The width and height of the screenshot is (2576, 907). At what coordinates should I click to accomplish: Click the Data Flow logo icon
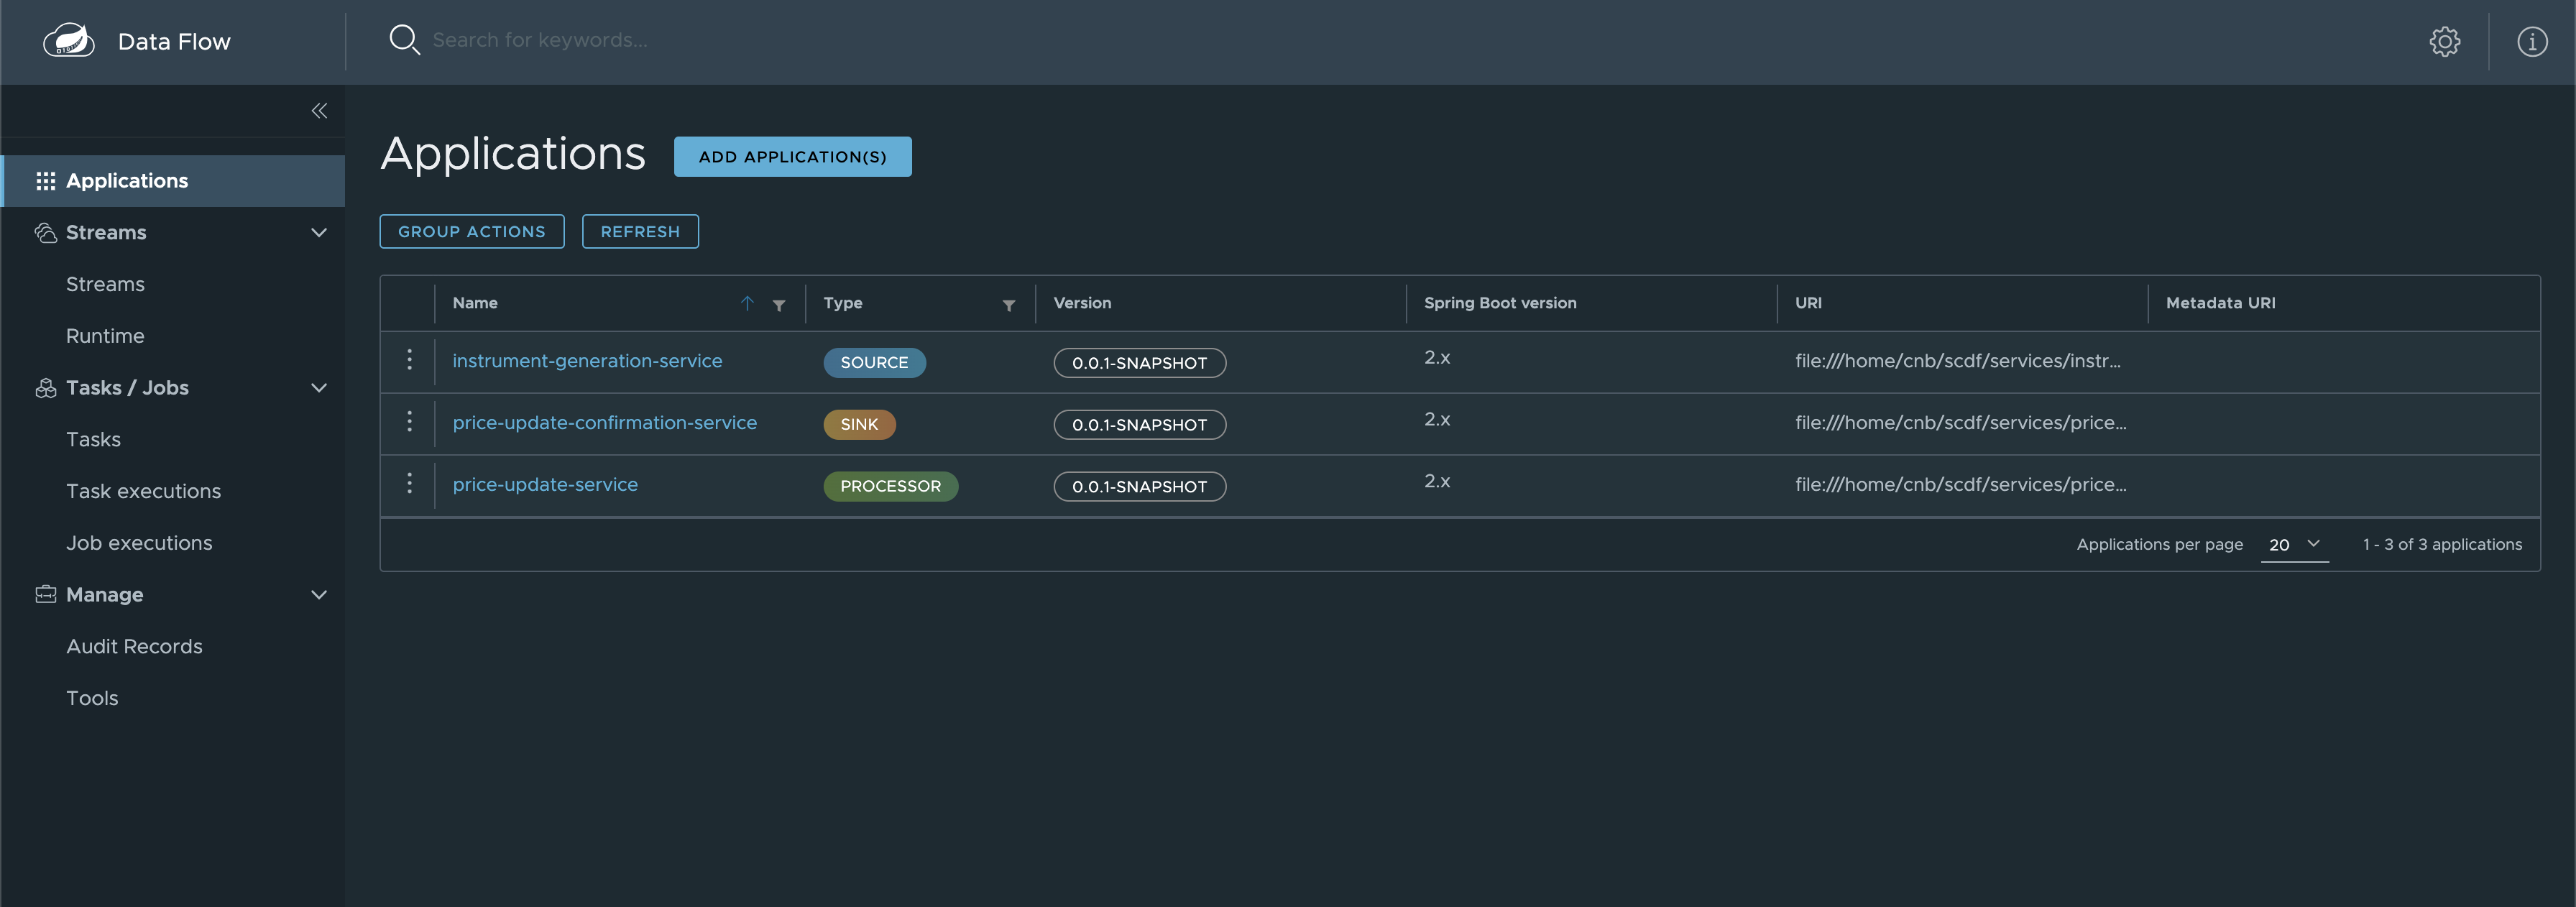(69, 41)
